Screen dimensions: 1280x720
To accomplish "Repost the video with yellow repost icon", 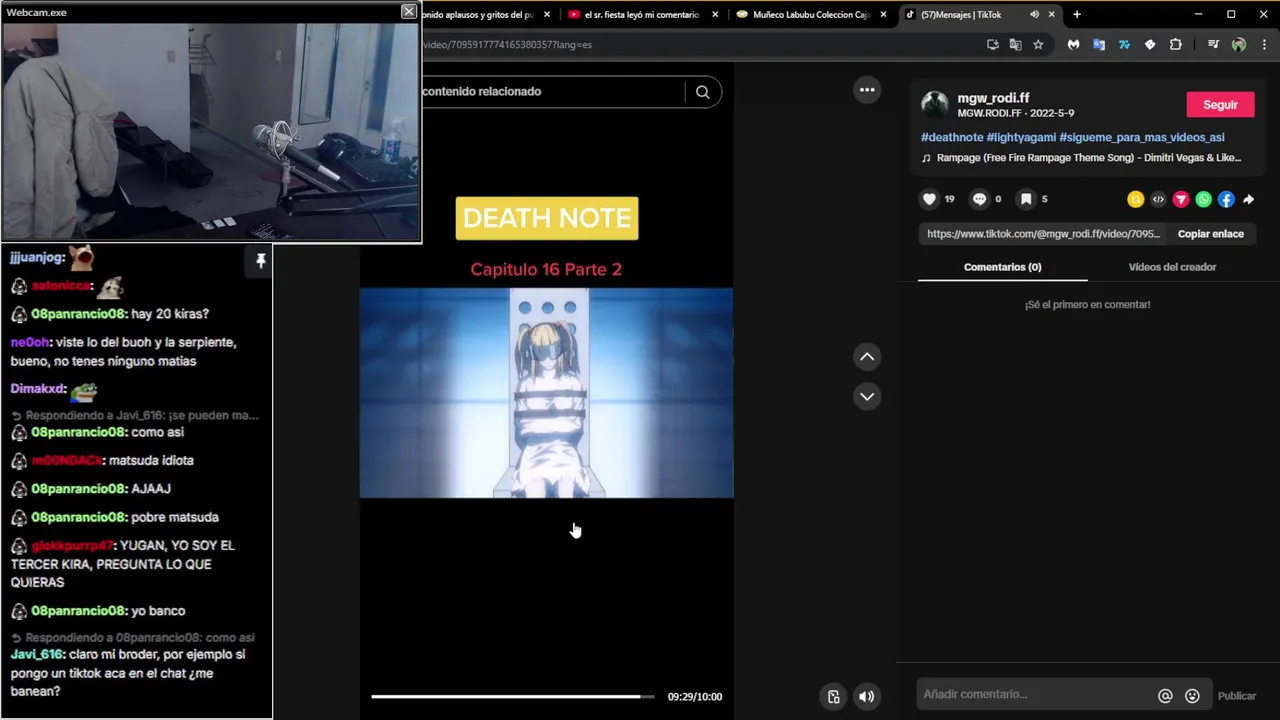I will coord(1135,200).
